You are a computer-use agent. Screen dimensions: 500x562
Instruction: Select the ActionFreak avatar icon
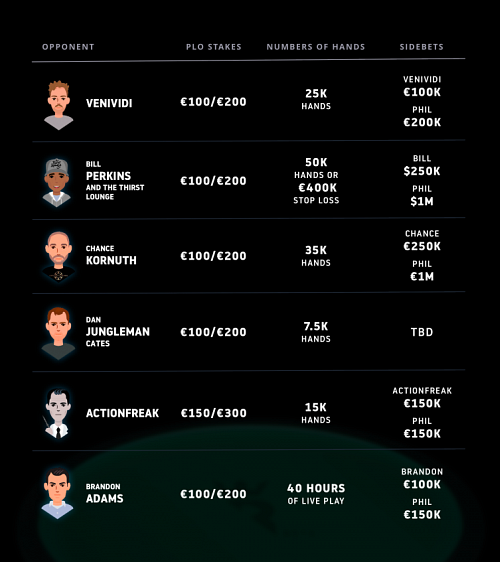pos(57,413)
